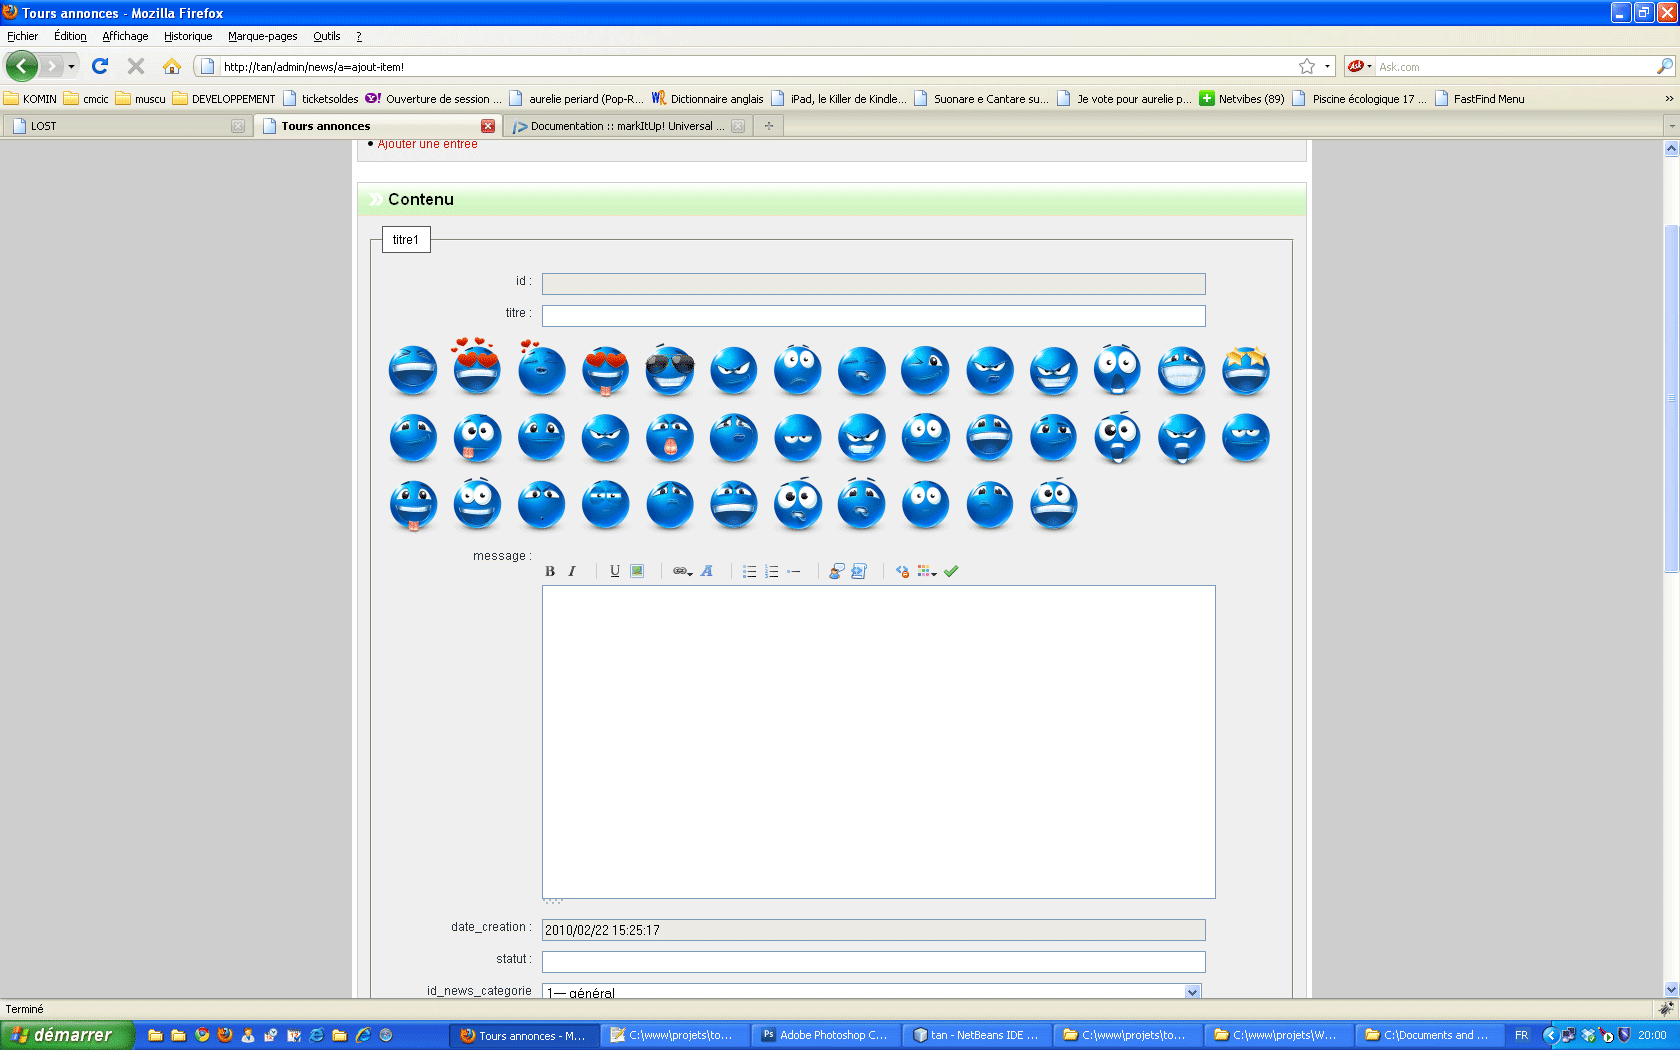Insert the sunglasses smiley emoticon
The image size is (1680, 1050).
(x=670, y=370)
